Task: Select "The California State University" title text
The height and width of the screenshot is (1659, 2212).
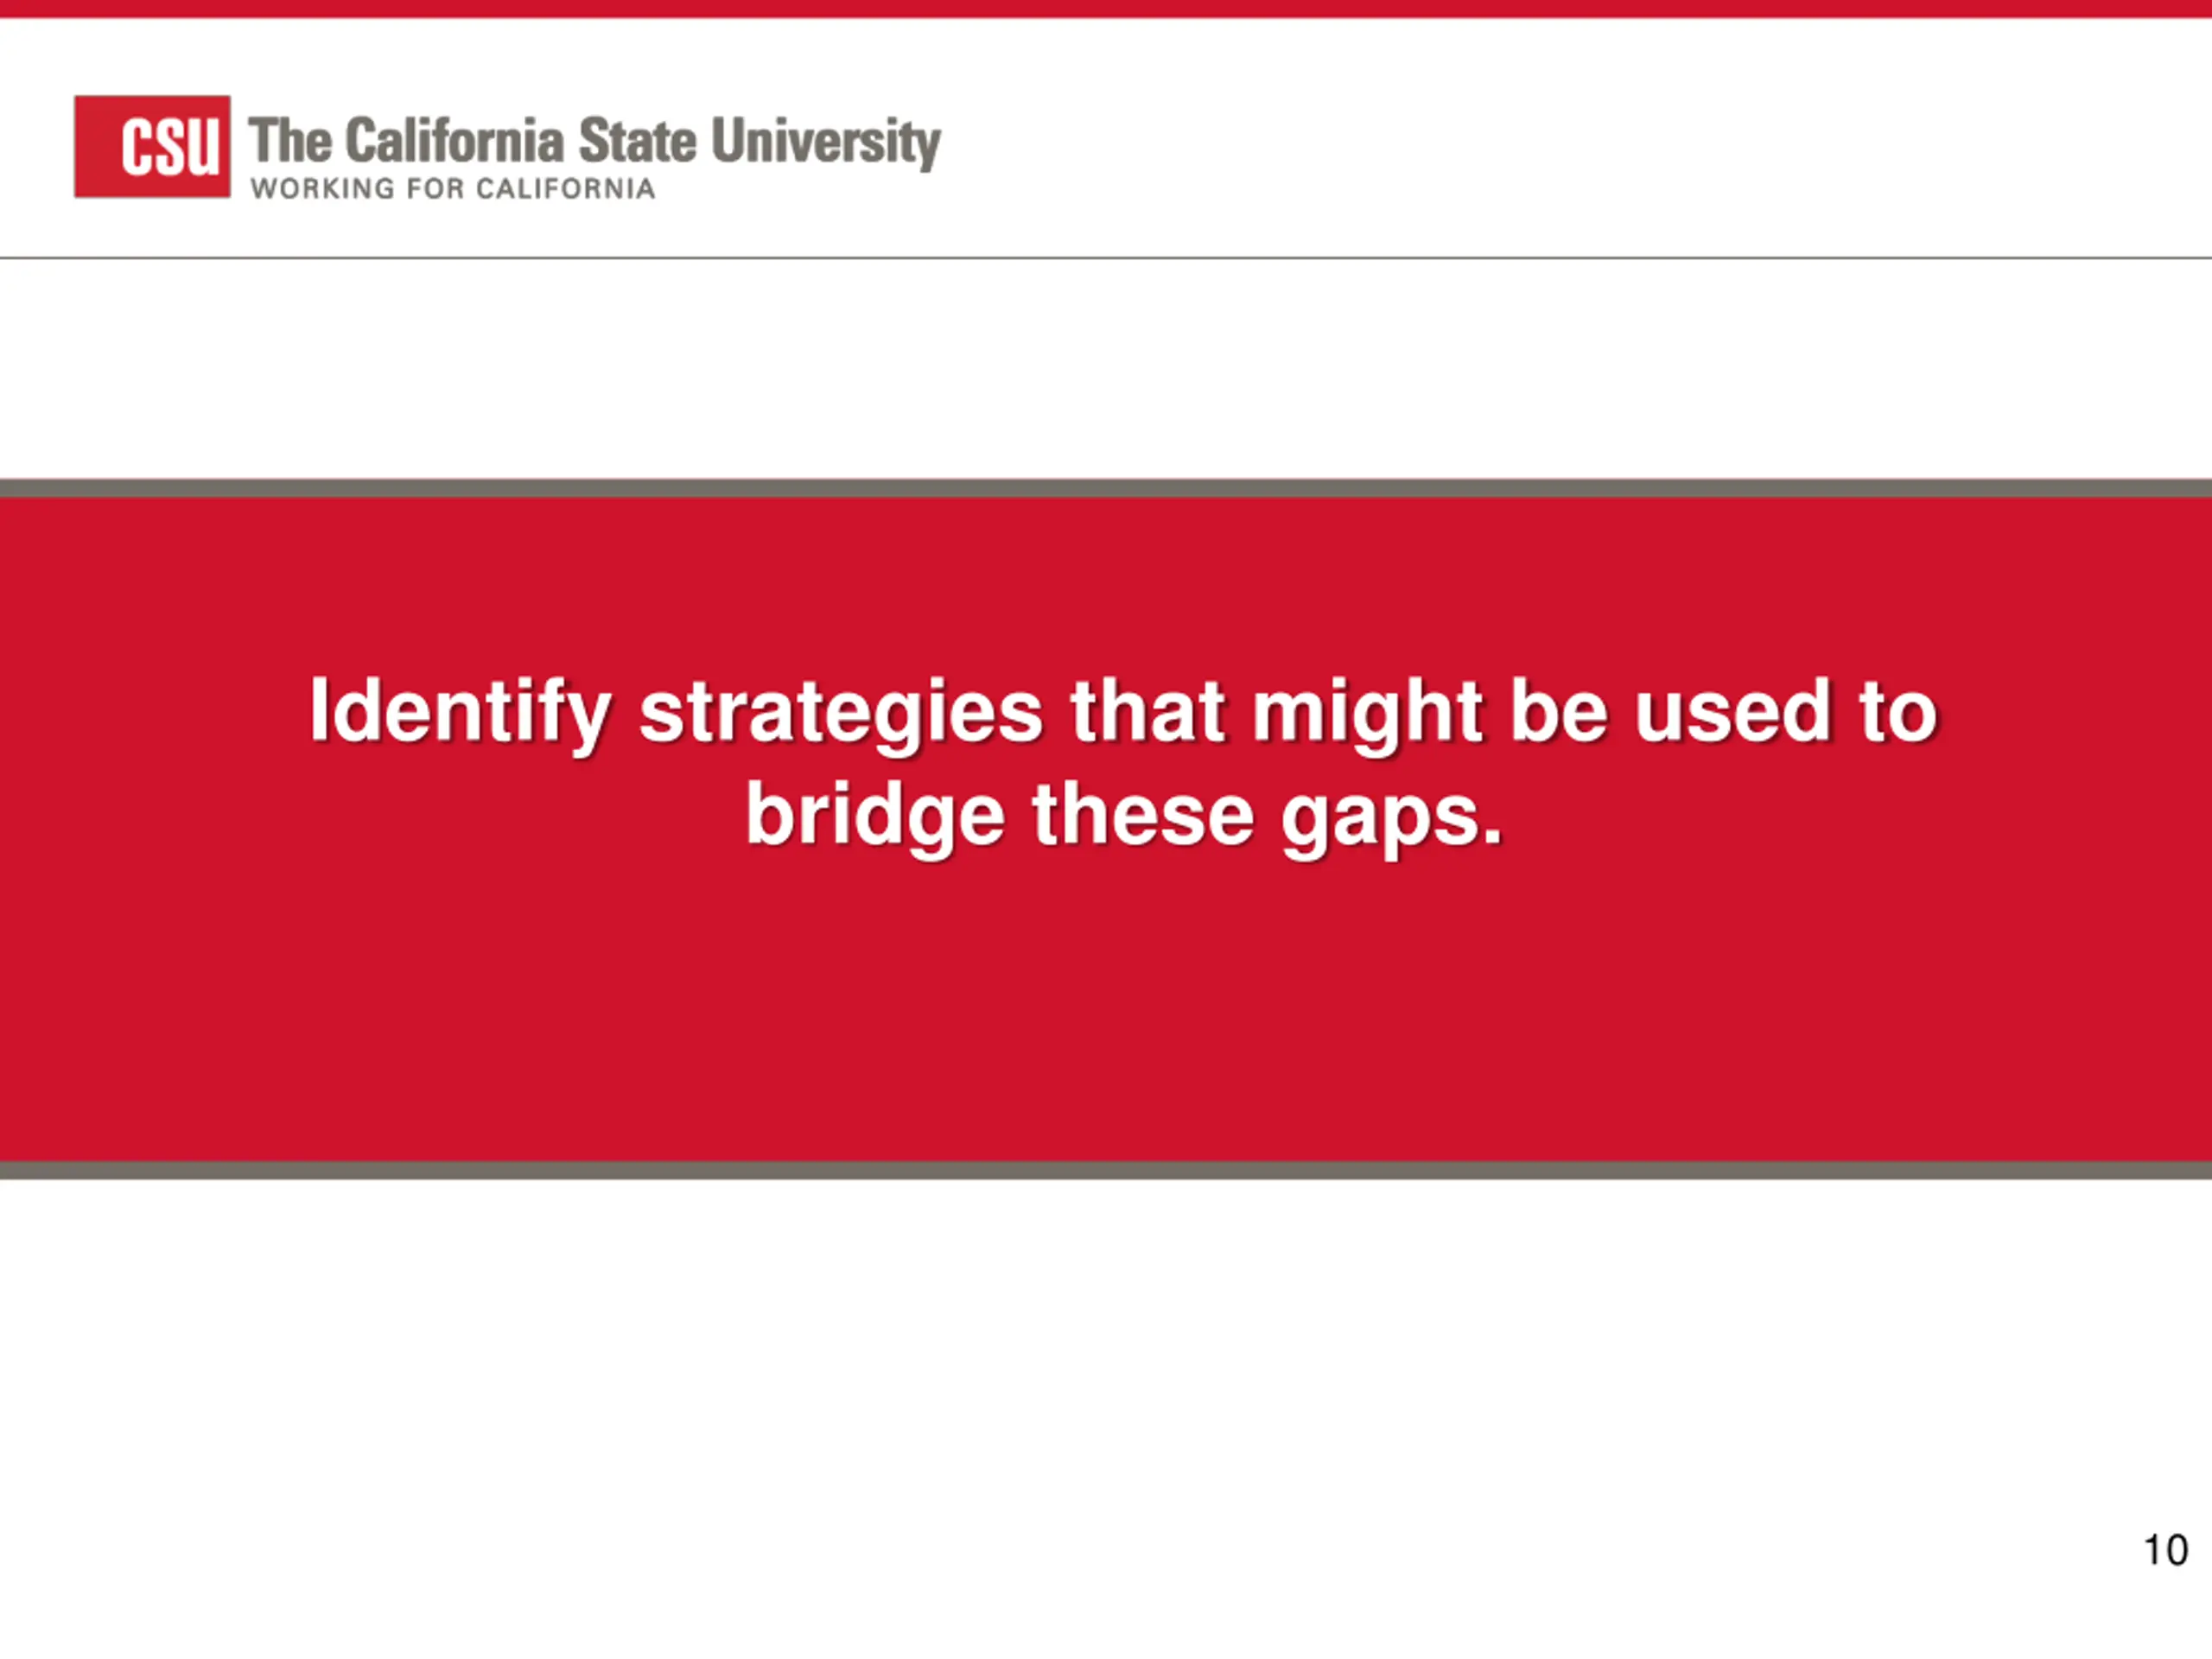Action: click(595, 141)
